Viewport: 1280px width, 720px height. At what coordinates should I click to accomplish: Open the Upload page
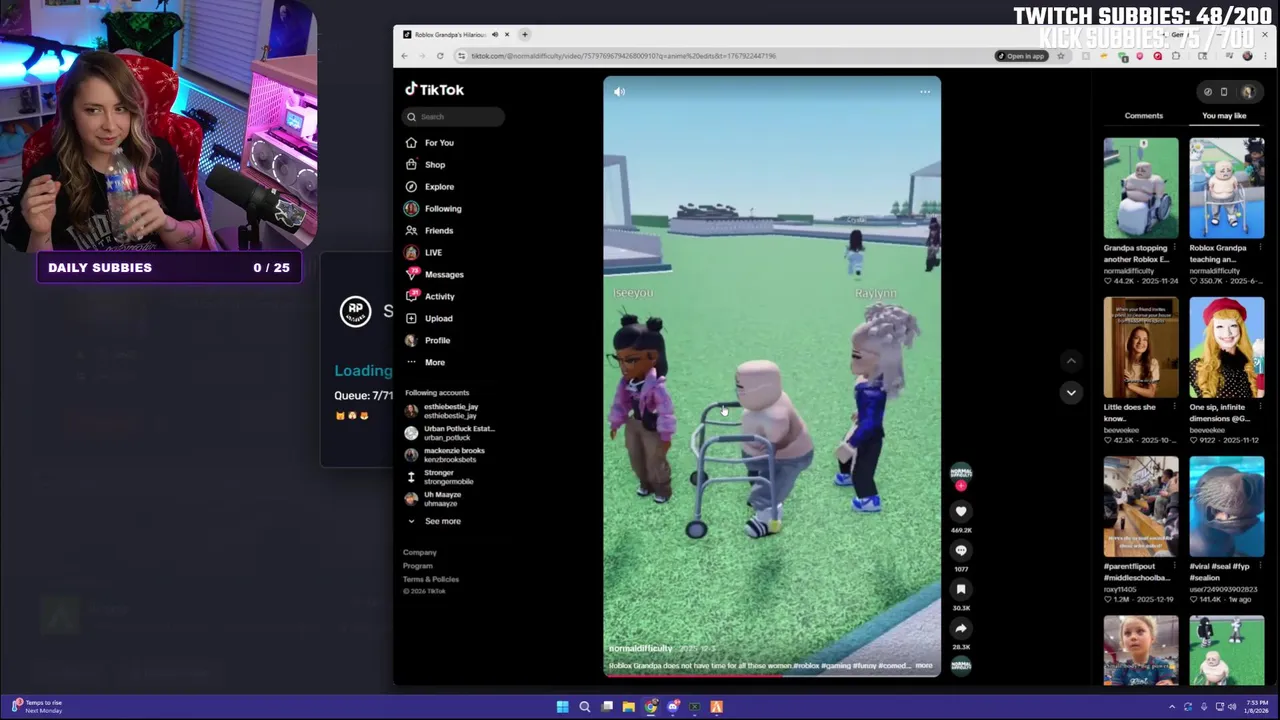coord(429,319)
